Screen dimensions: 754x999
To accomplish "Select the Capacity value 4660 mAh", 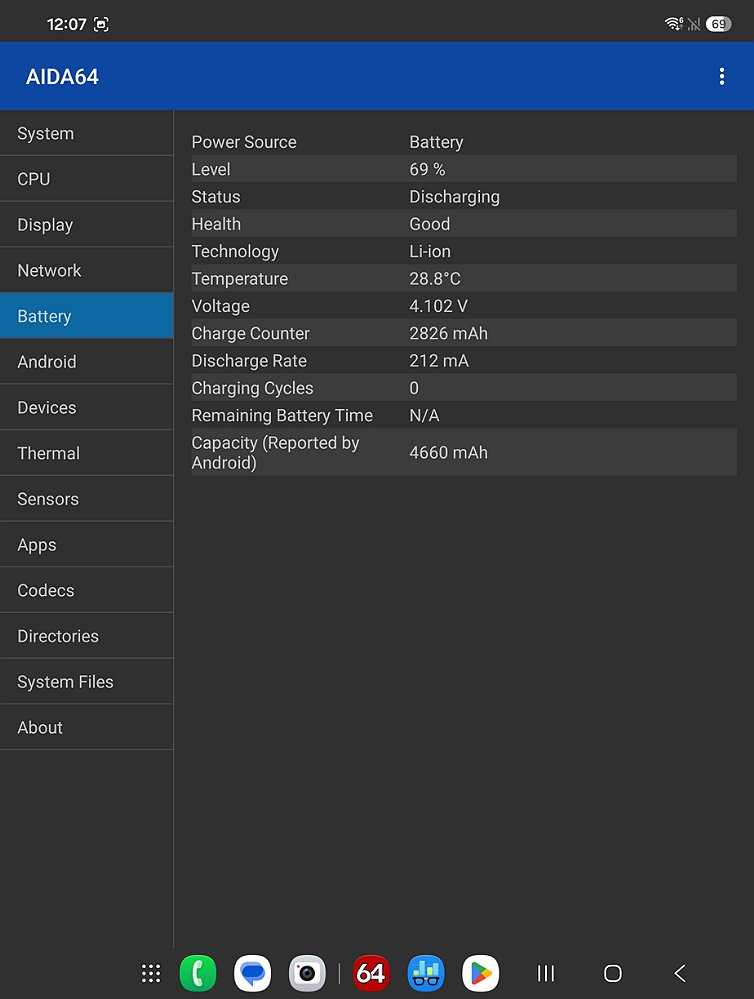I will pyautogui.click(x=448, y=452).
